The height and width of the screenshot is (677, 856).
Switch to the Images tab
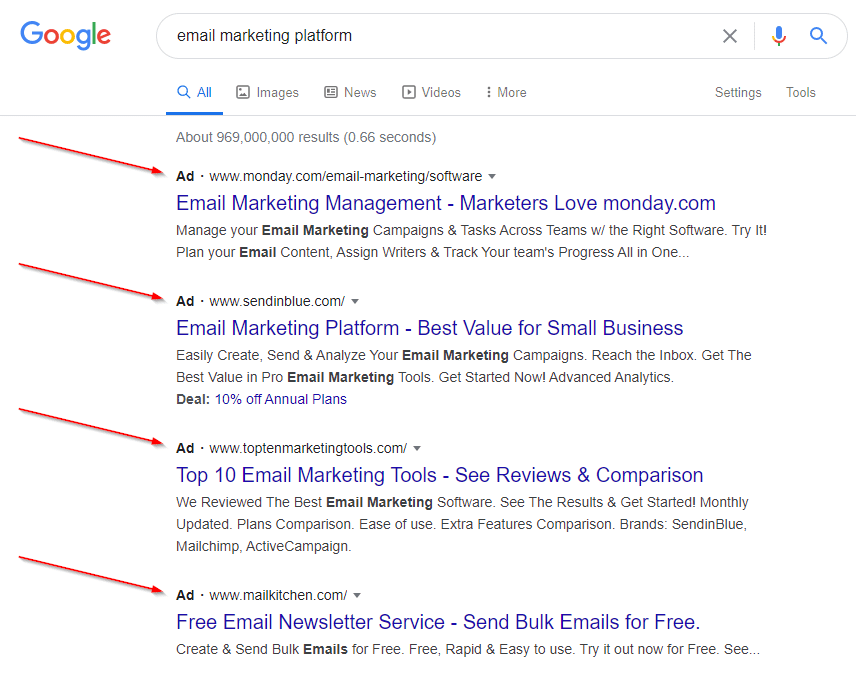pos(268,92)
